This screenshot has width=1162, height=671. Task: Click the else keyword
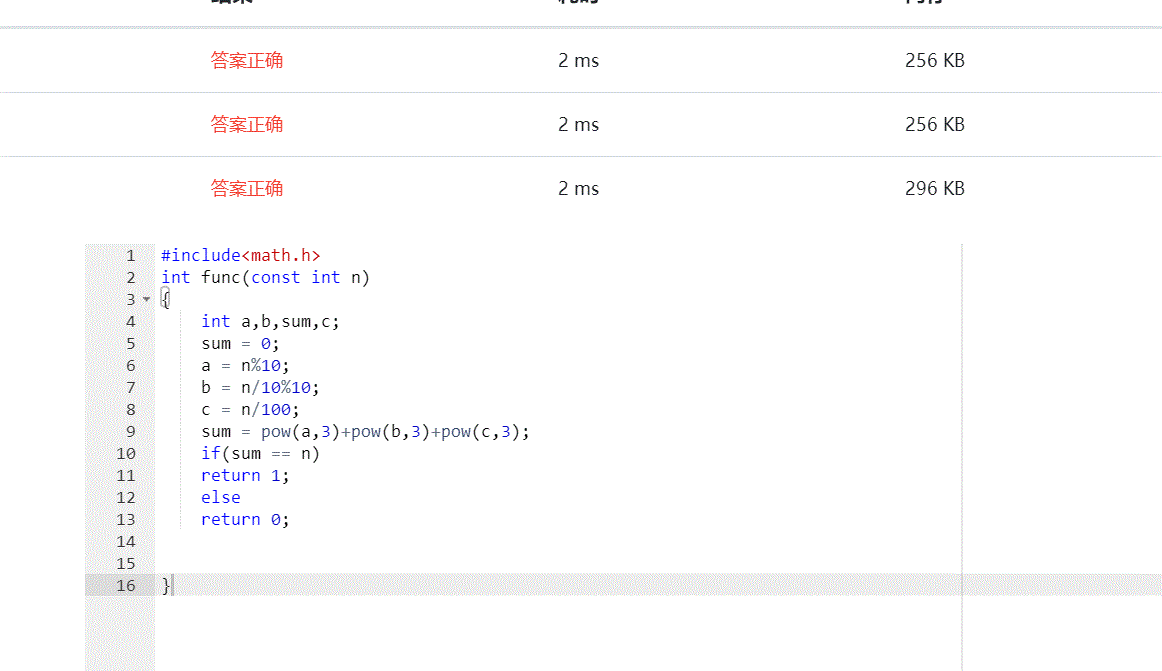point(220,498)
